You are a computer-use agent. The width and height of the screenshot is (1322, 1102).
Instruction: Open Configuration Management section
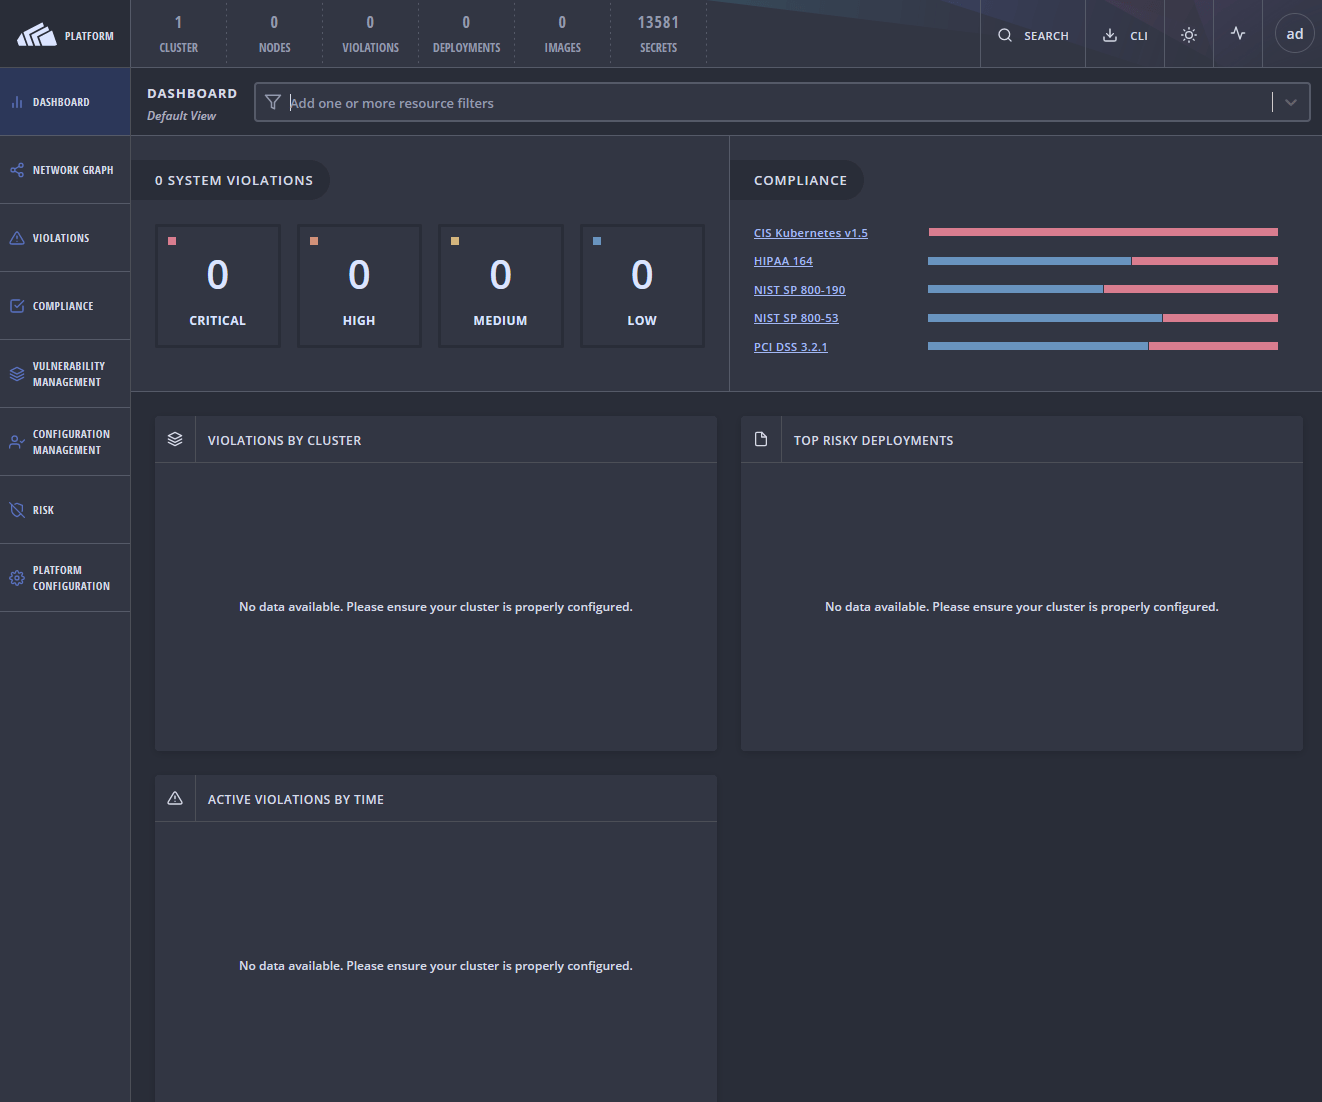point(65,442)
